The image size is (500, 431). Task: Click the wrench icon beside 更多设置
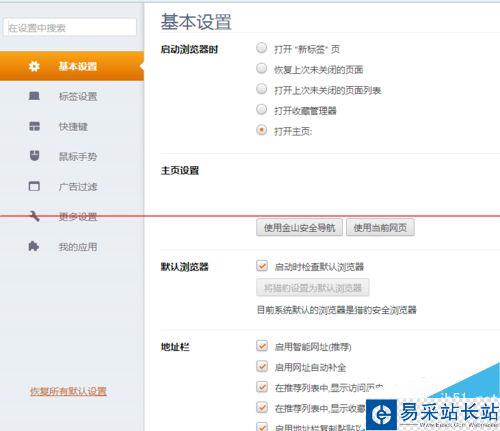tap(34, 216)
